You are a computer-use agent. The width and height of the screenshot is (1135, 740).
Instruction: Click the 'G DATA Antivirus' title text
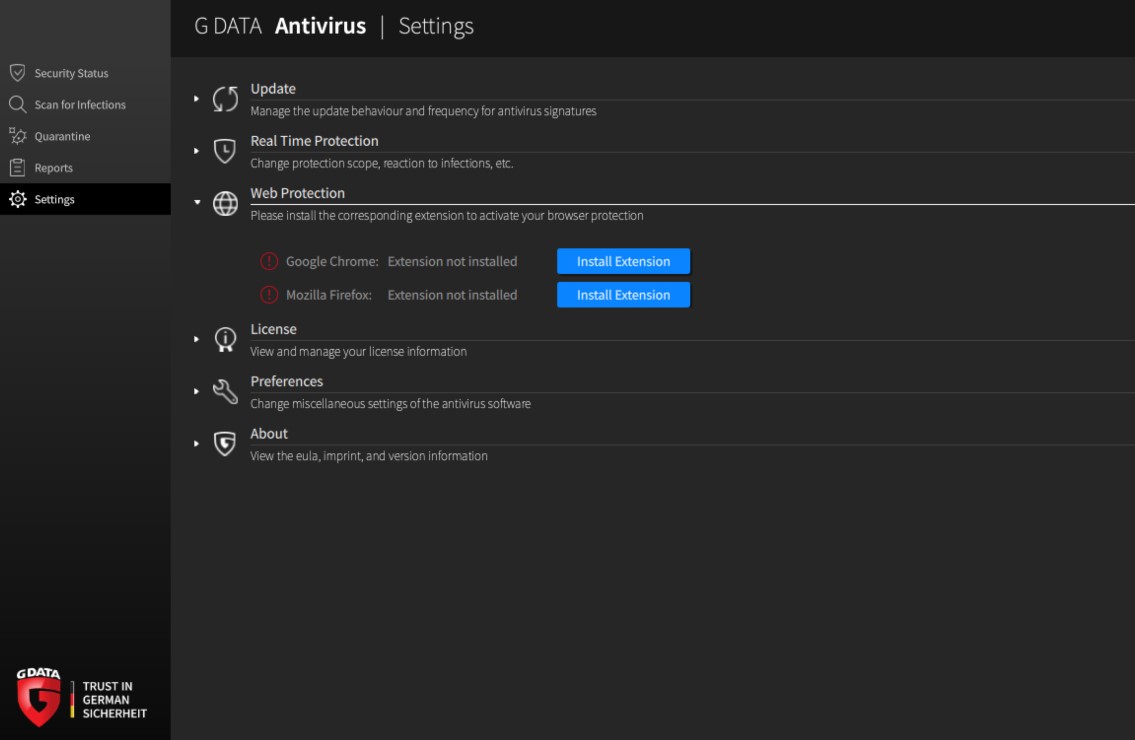pyautogui.click(x=280, y=26)
